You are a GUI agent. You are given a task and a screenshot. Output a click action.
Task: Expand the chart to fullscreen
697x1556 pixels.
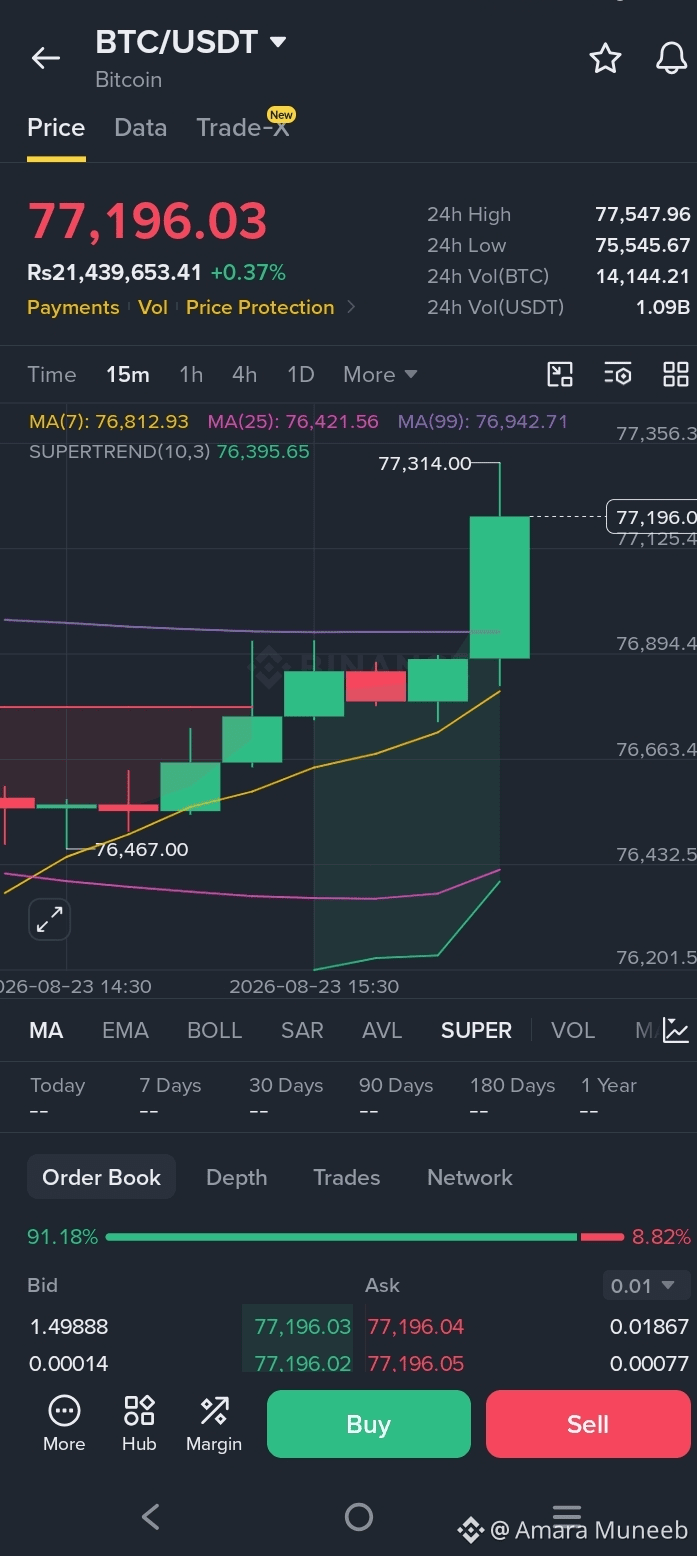[49, 919]
